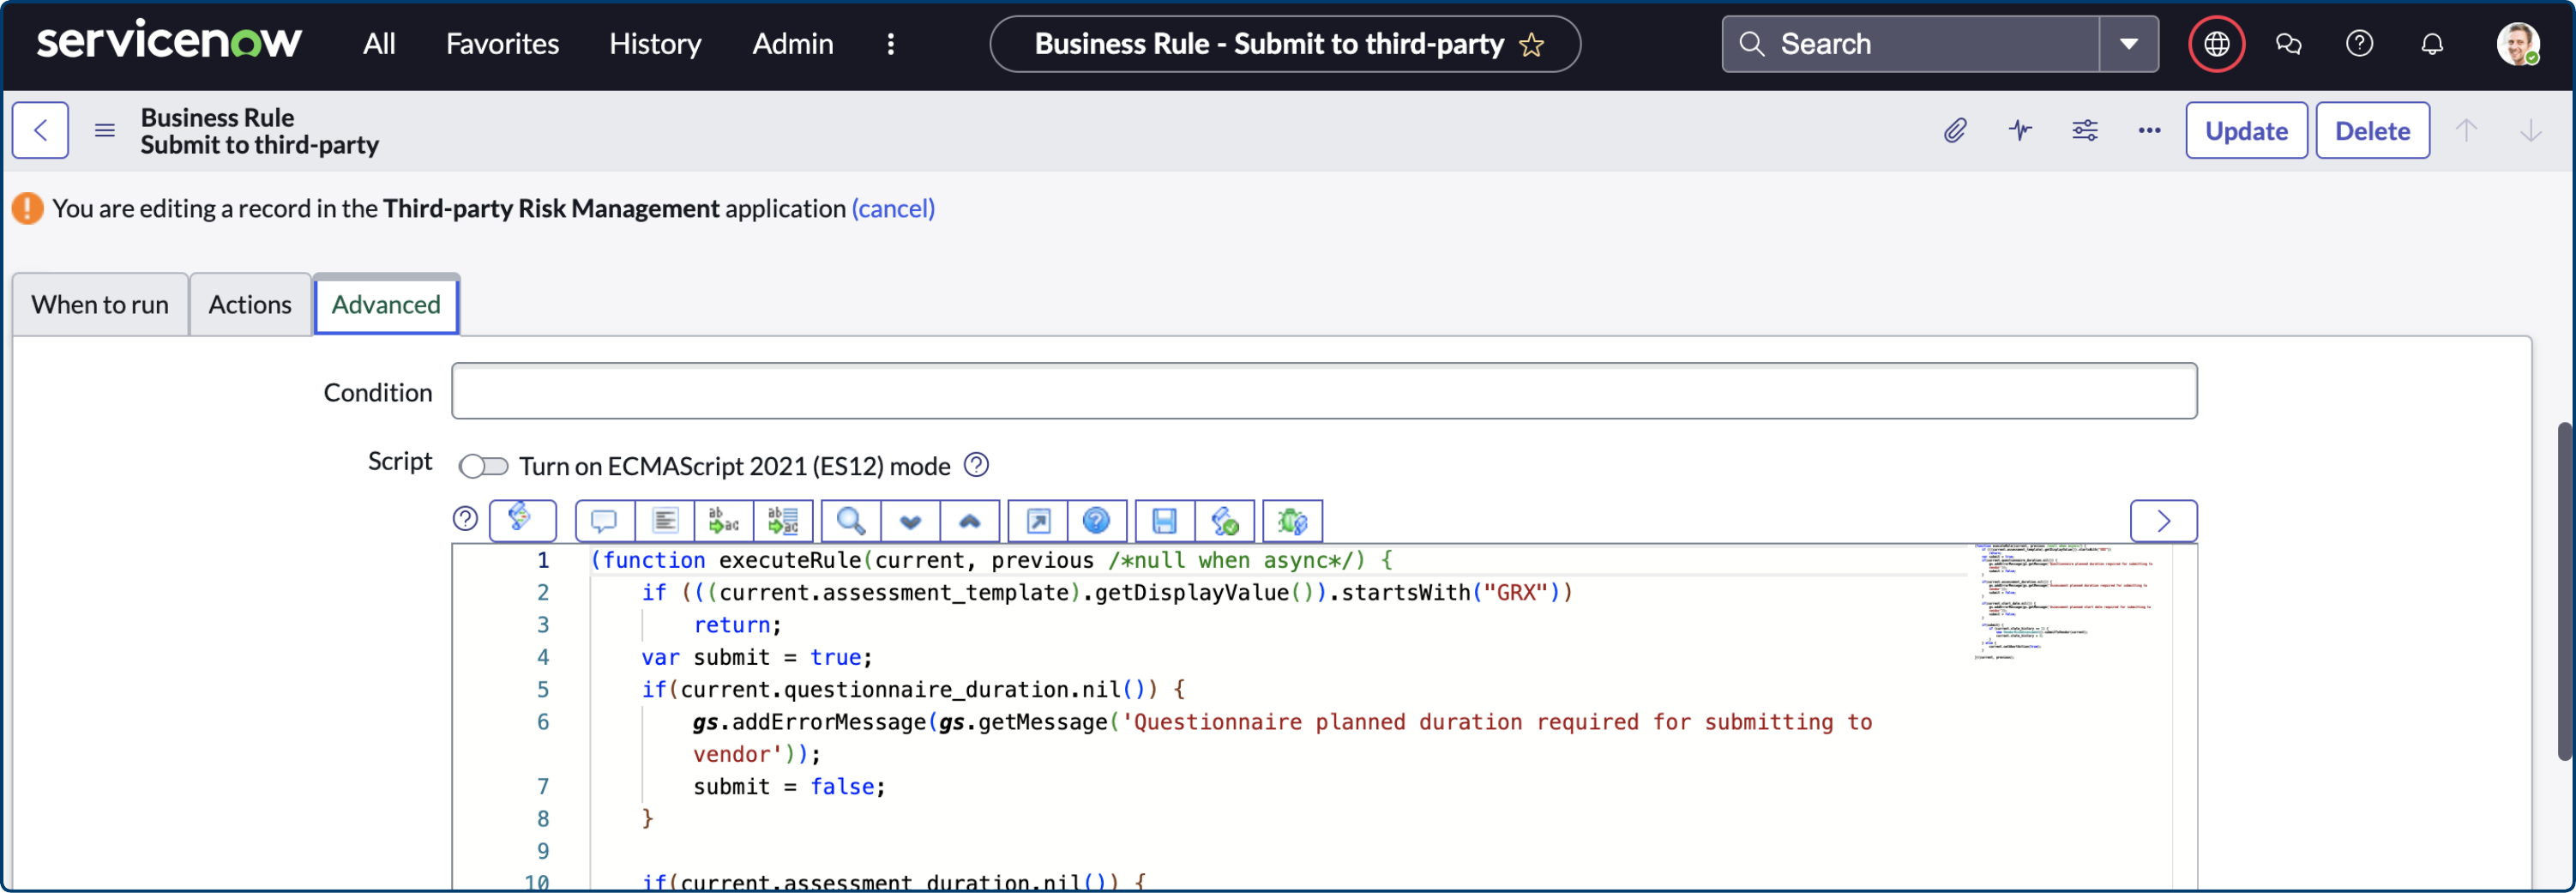Screen dimensions: 2576x893
Task: Pop out the script editor window
Action: tap(1037, 520)
